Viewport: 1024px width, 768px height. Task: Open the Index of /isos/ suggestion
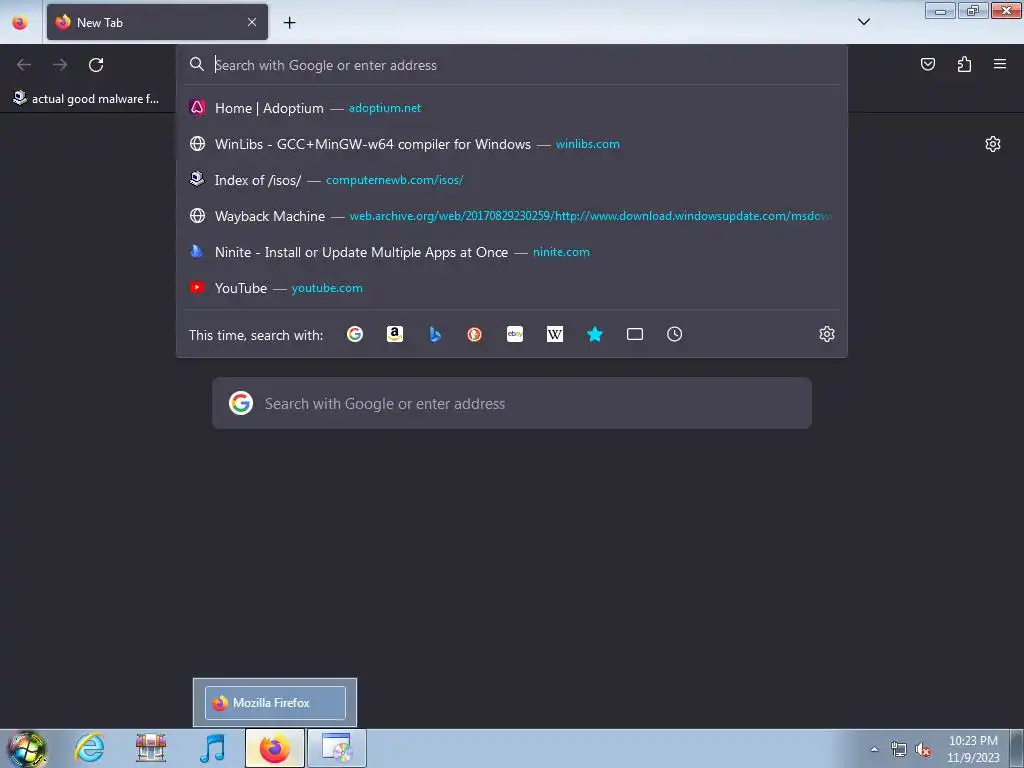[512, 180]
